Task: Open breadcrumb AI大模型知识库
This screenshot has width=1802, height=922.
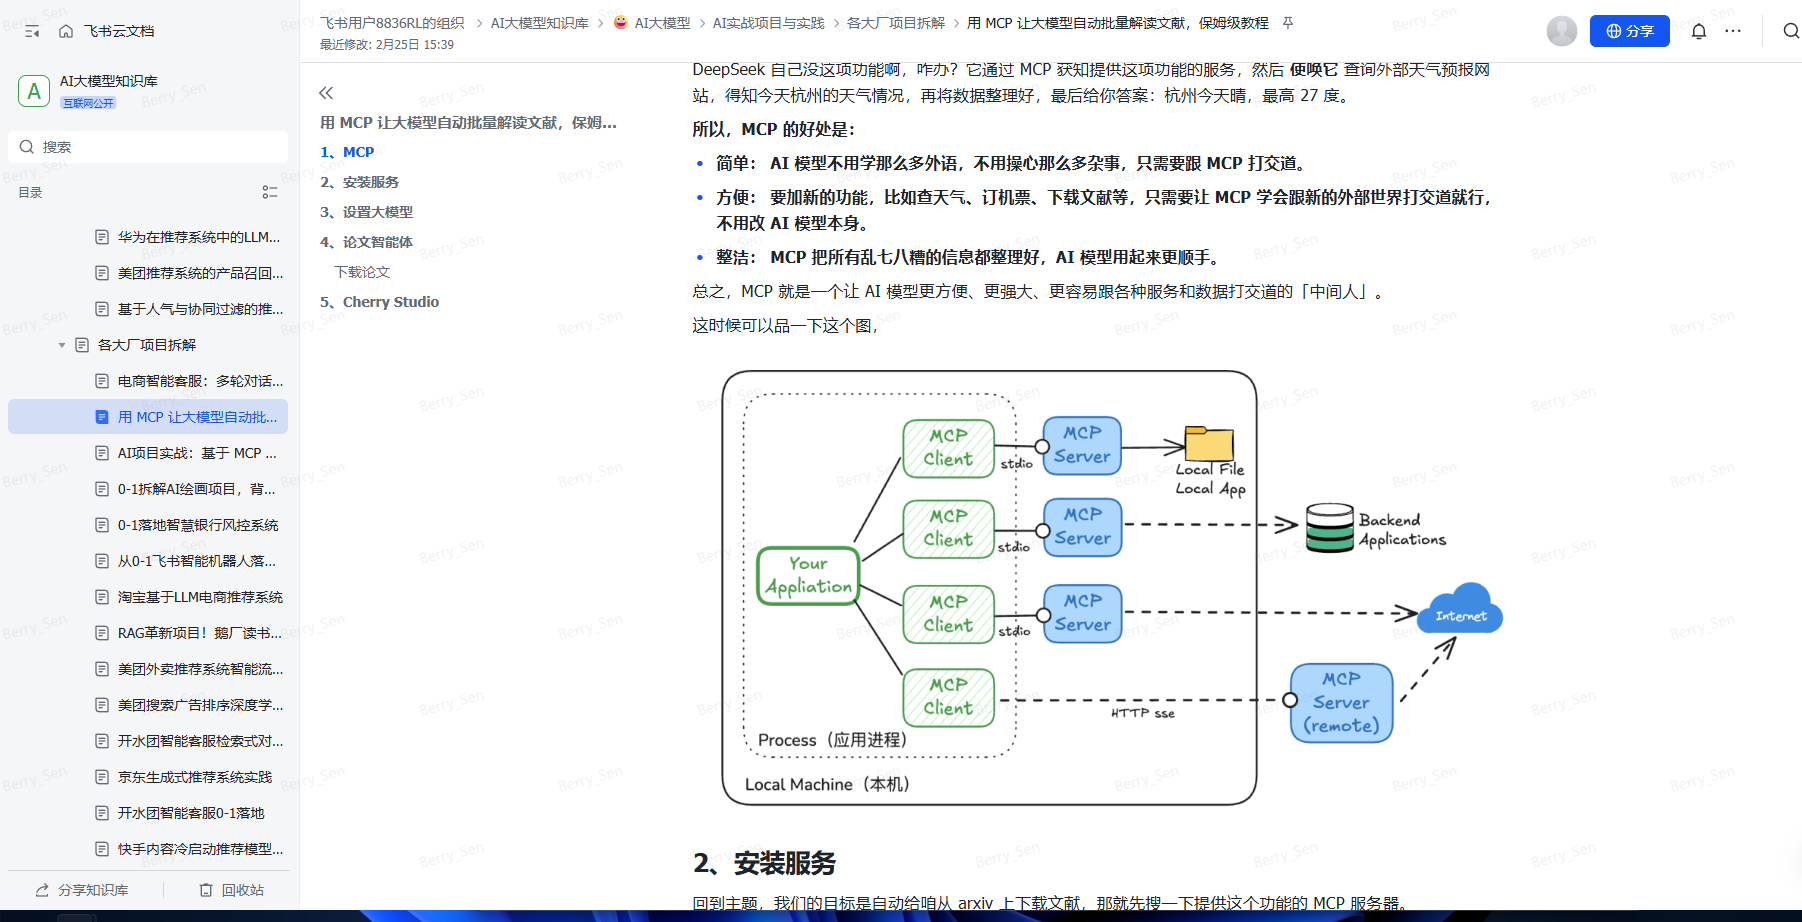Action: click(x=540, y=23)
